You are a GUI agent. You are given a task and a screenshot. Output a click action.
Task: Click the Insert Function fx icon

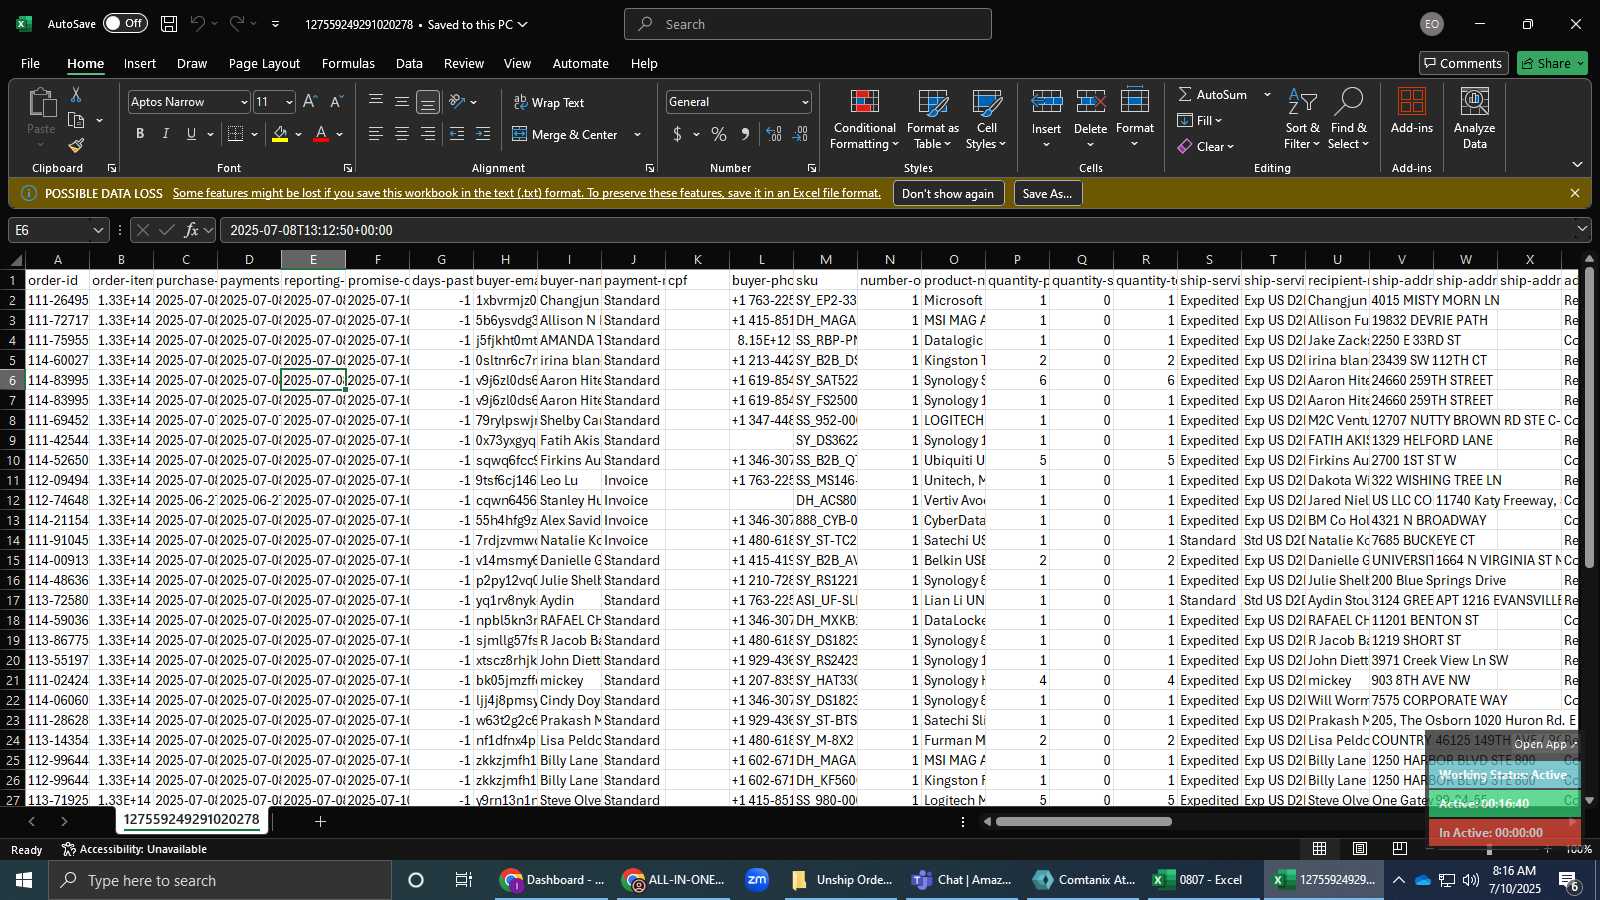[x=192, y=230]
